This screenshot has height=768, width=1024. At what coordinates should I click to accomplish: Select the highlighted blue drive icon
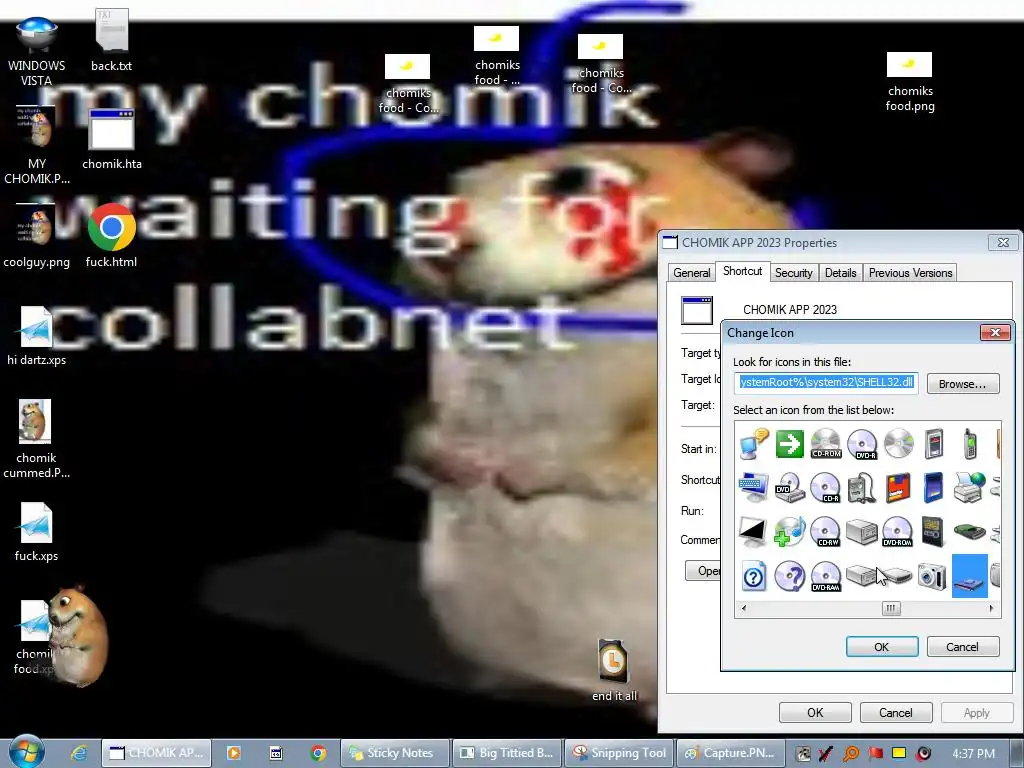click(x=970, y=576)
